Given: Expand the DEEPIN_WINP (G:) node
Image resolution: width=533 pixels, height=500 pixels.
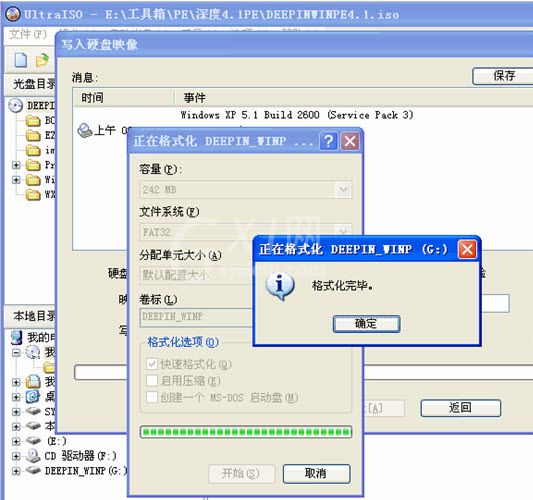Looking at the screenshot, I should [x=16, y=471].
